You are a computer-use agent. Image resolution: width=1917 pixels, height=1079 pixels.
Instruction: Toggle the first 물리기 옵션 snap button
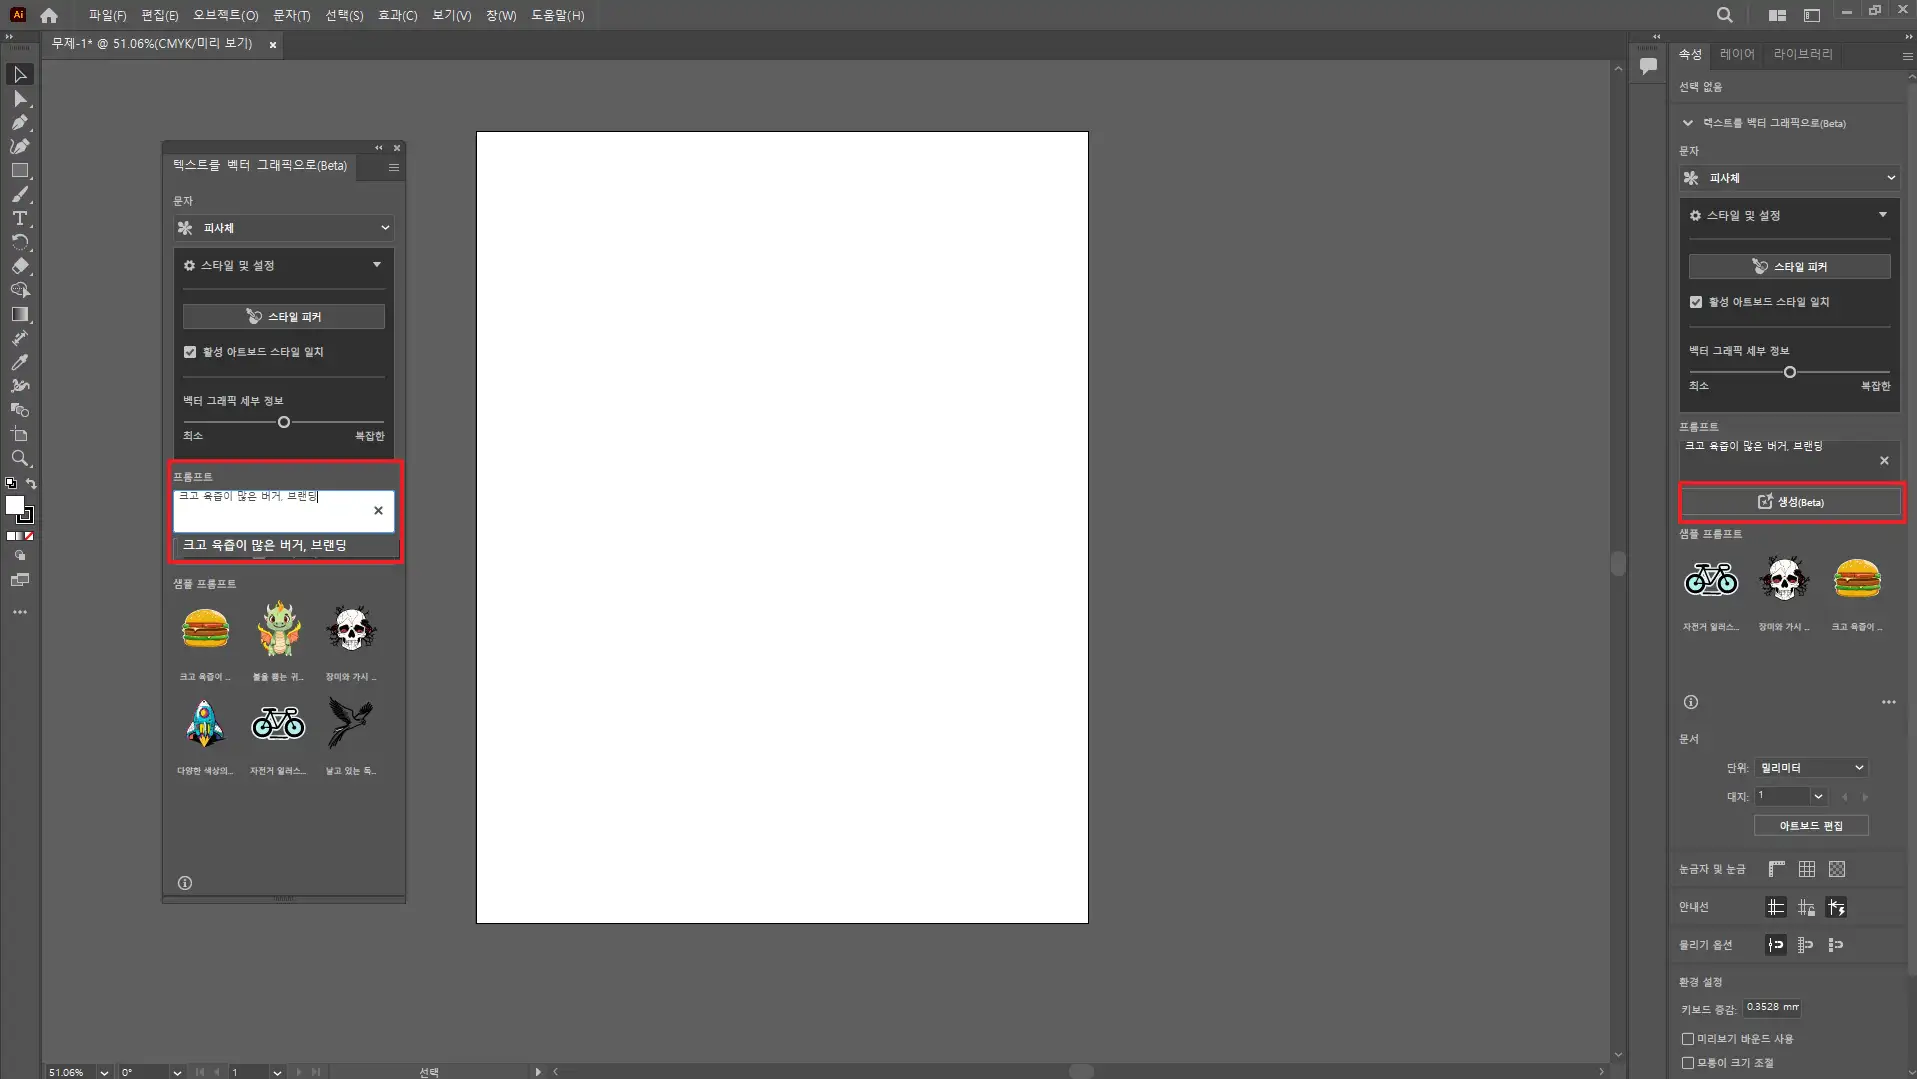[1776, 945]
